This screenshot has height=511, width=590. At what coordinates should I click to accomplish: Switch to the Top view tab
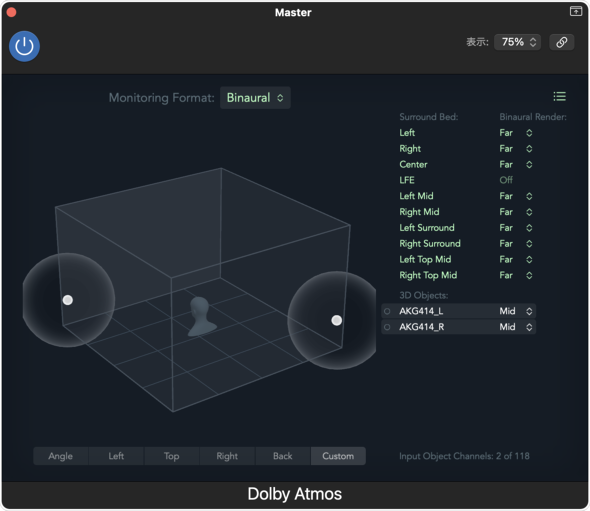pos(172,456)
